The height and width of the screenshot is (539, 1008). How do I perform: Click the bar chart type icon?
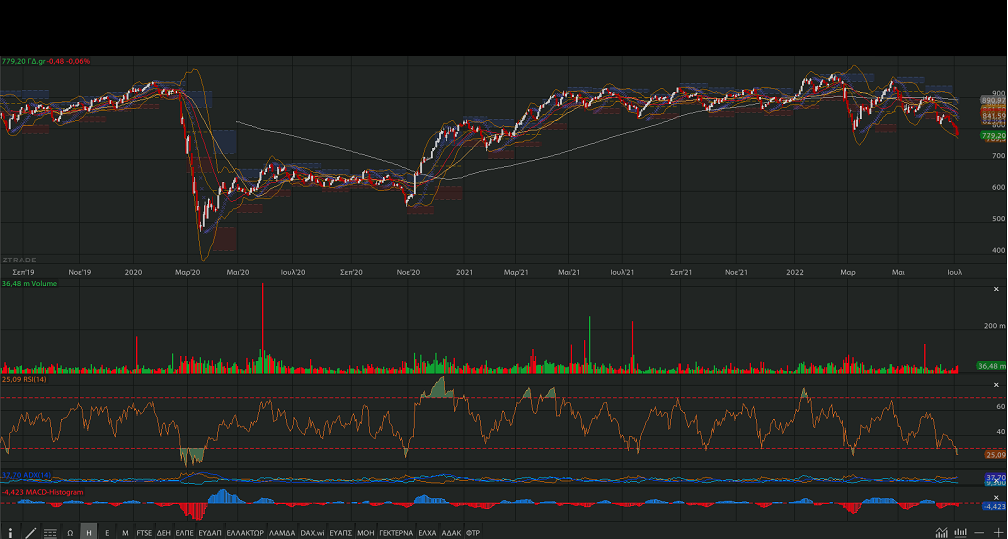click(x=961, y=532)
